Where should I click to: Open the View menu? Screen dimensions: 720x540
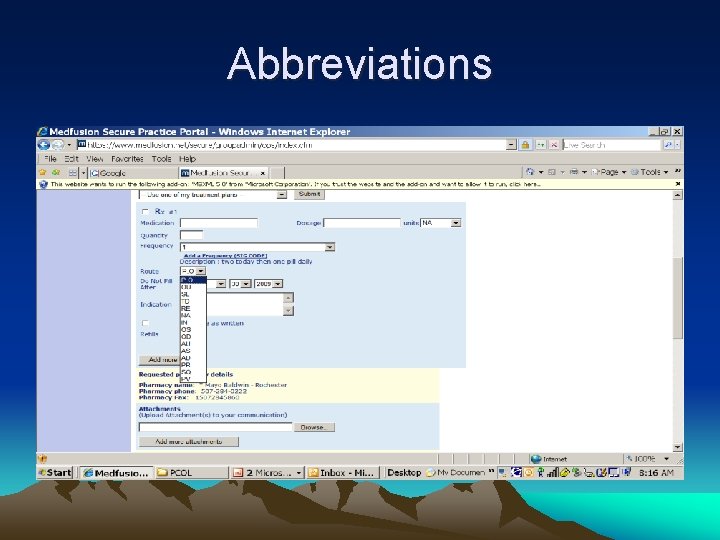click(x=95, y=159)
